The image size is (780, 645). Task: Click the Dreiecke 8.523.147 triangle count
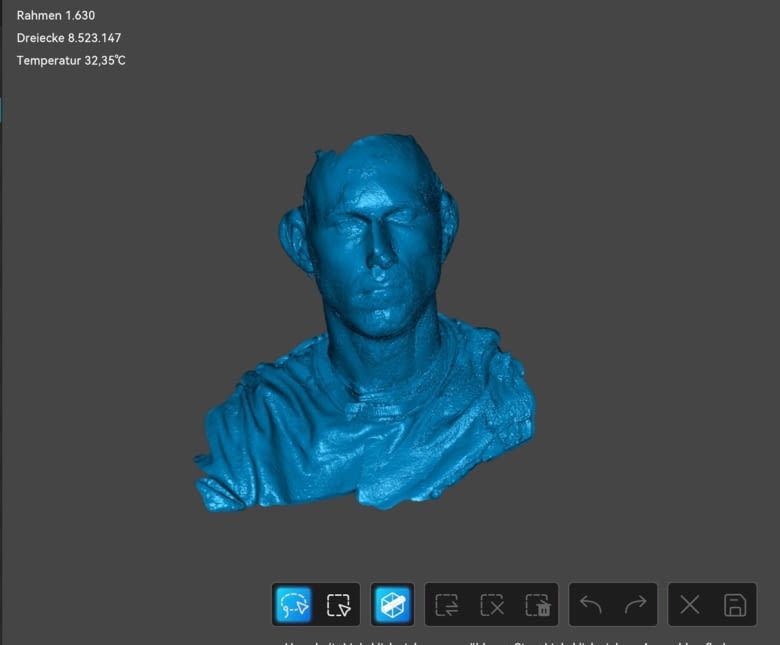point(69,38)
